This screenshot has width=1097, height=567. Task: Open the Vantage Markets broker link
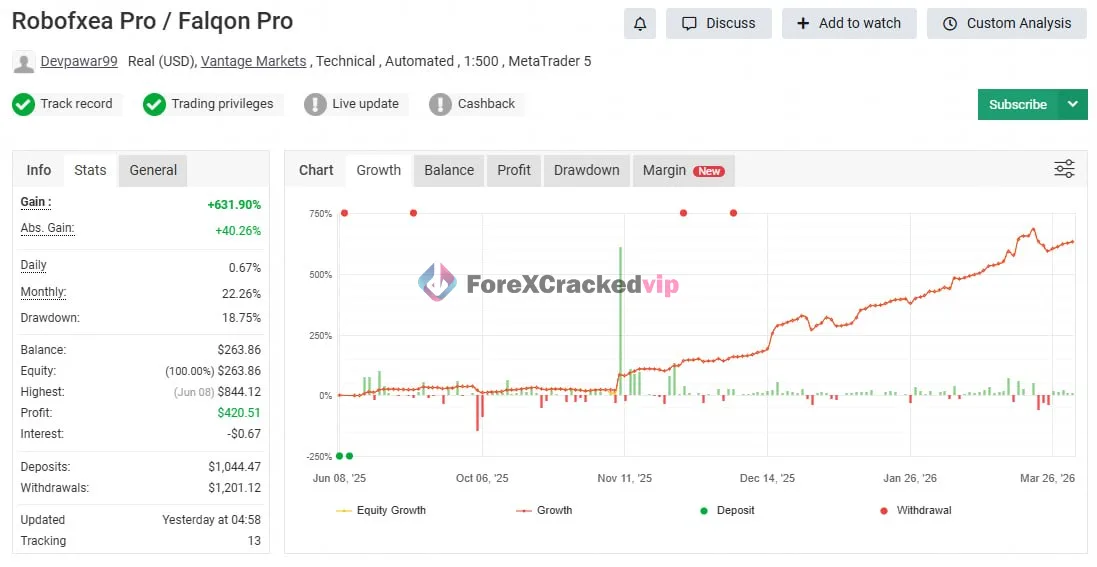253,61
